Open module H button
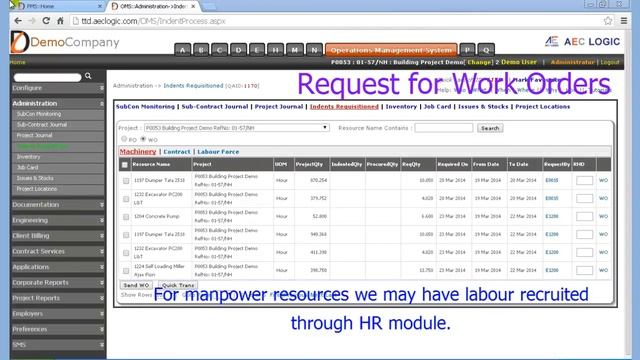 pos(276,50)
